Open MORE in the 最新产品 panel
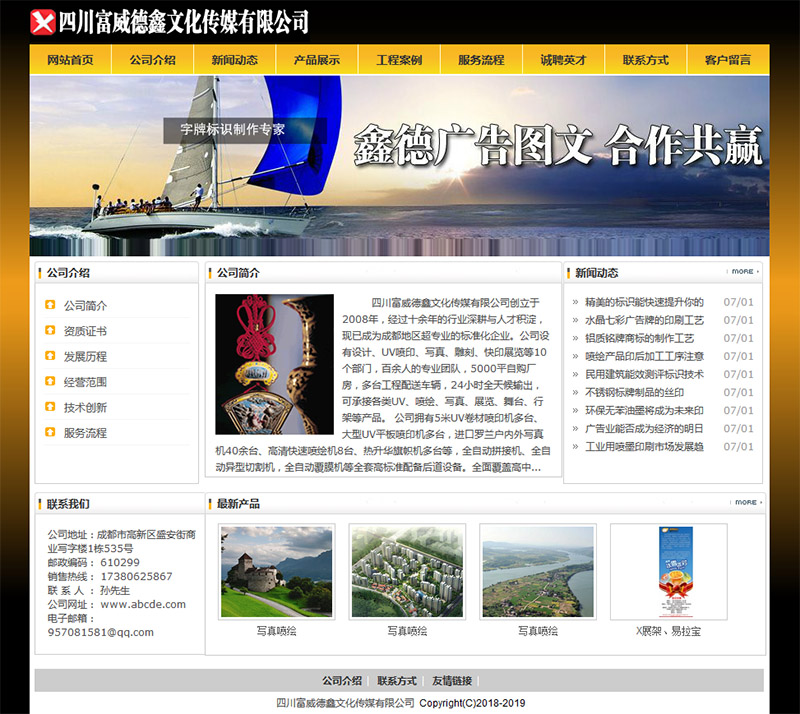This screenshot has height=714, width=800. (x=744, y=503)
